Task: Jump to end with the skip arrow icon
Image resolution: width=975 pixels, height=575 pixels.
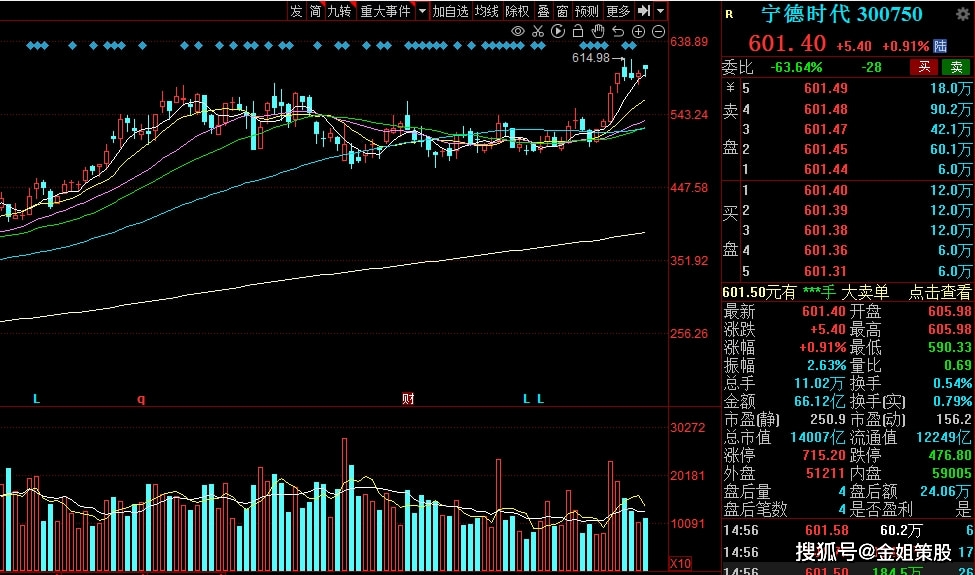Action: [644, 11]
